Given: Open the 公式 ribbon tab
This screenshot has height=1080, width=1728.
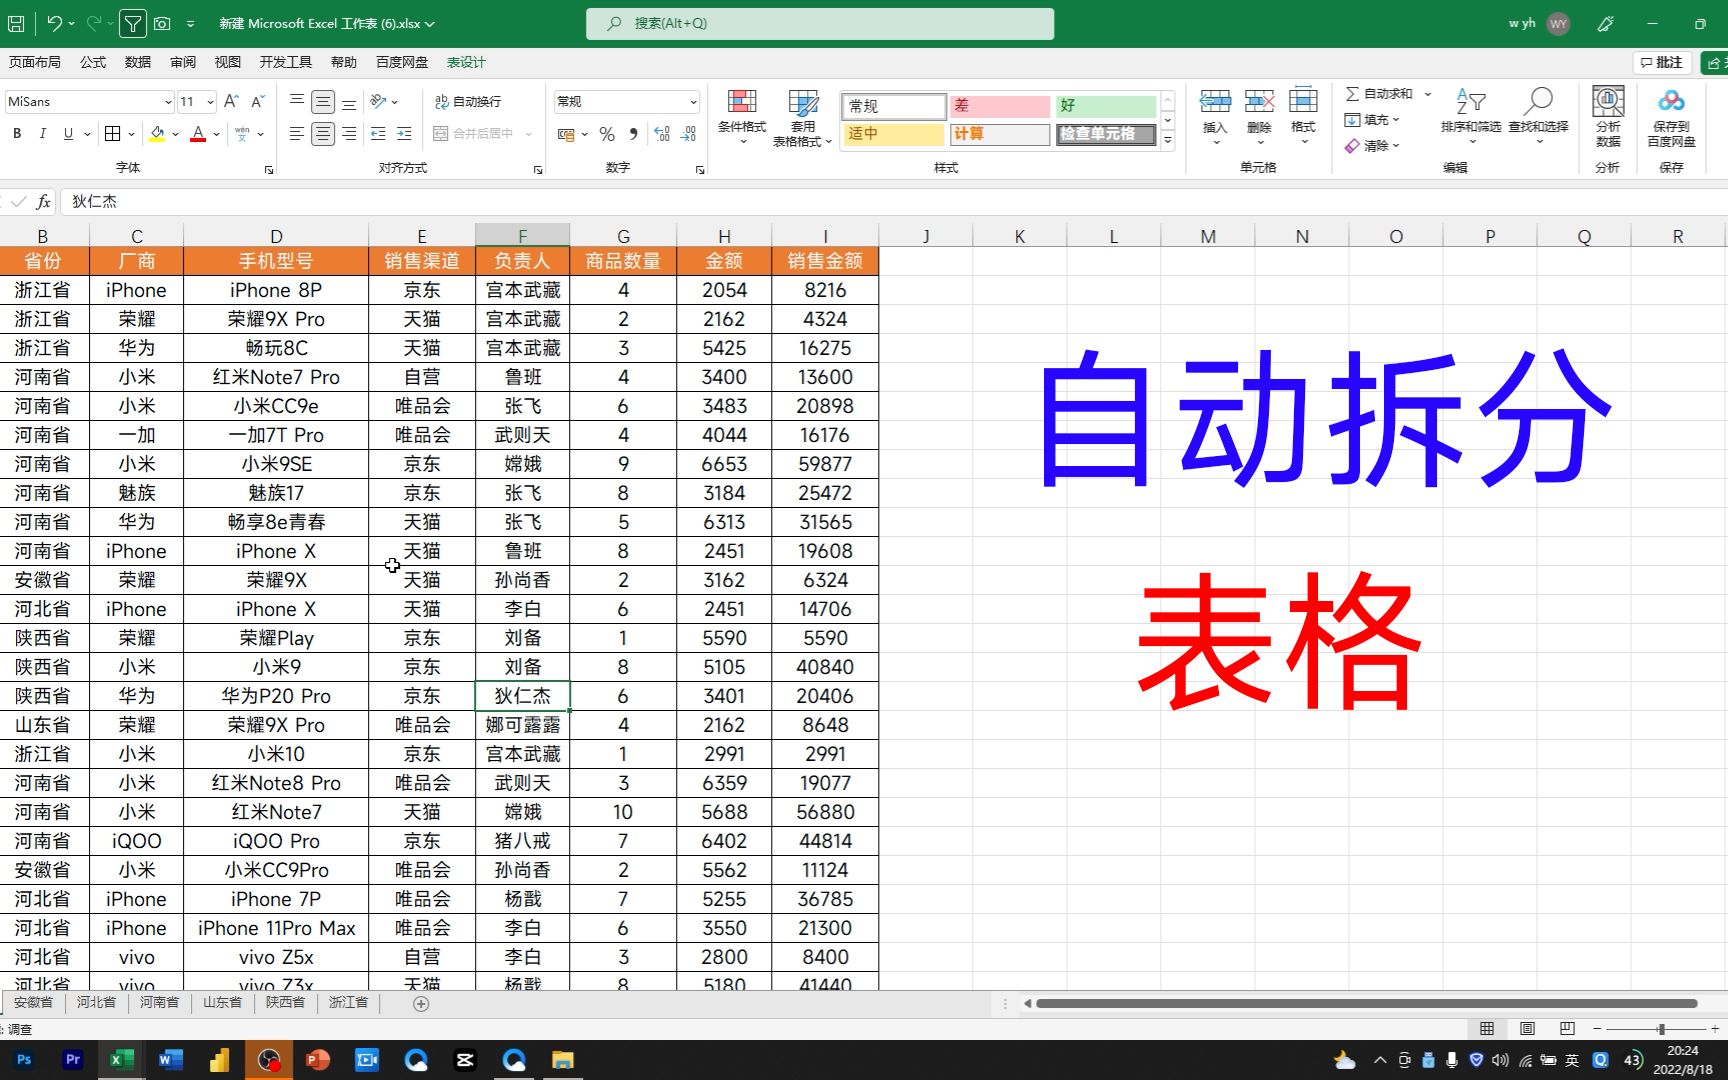Looking at the screenshot, I should coord(93,62).
